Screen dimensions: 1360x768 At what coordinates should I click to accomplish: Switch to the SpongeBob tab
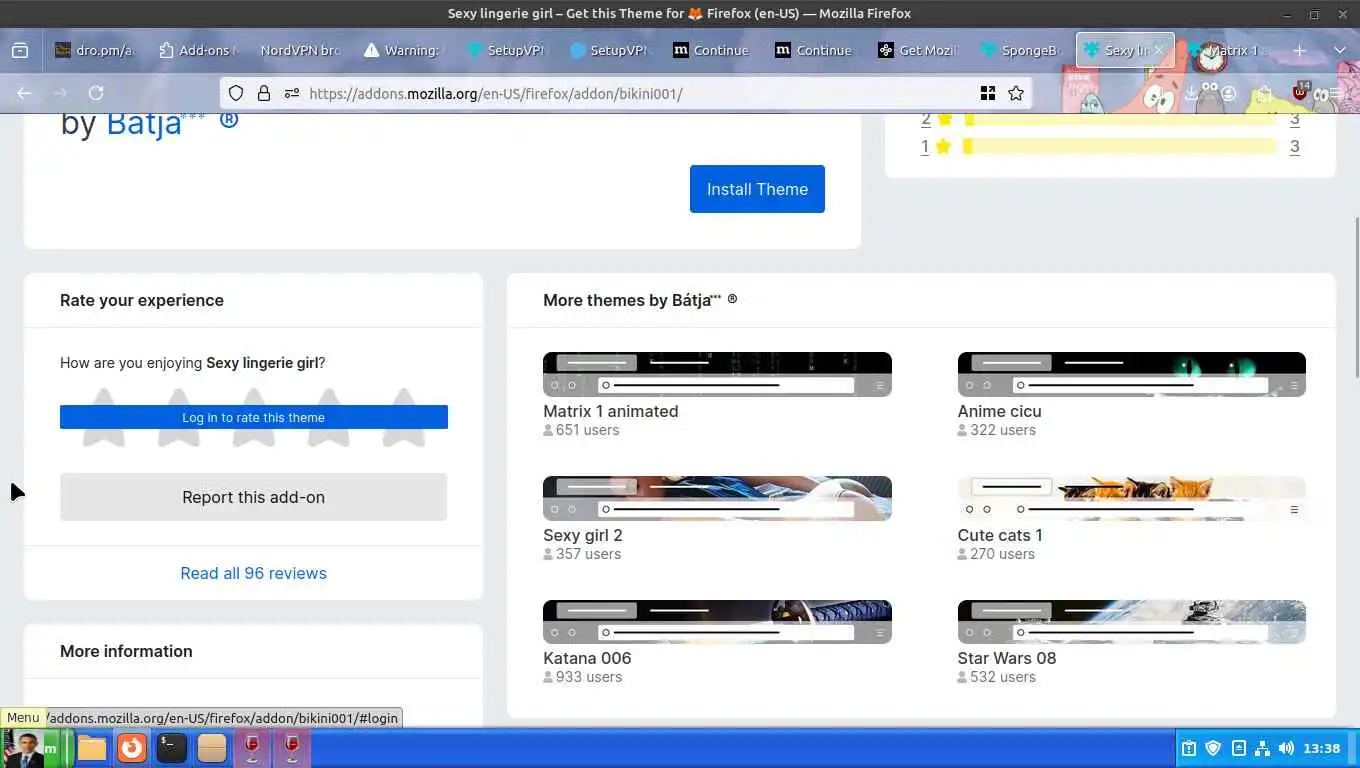[1019, 50]
